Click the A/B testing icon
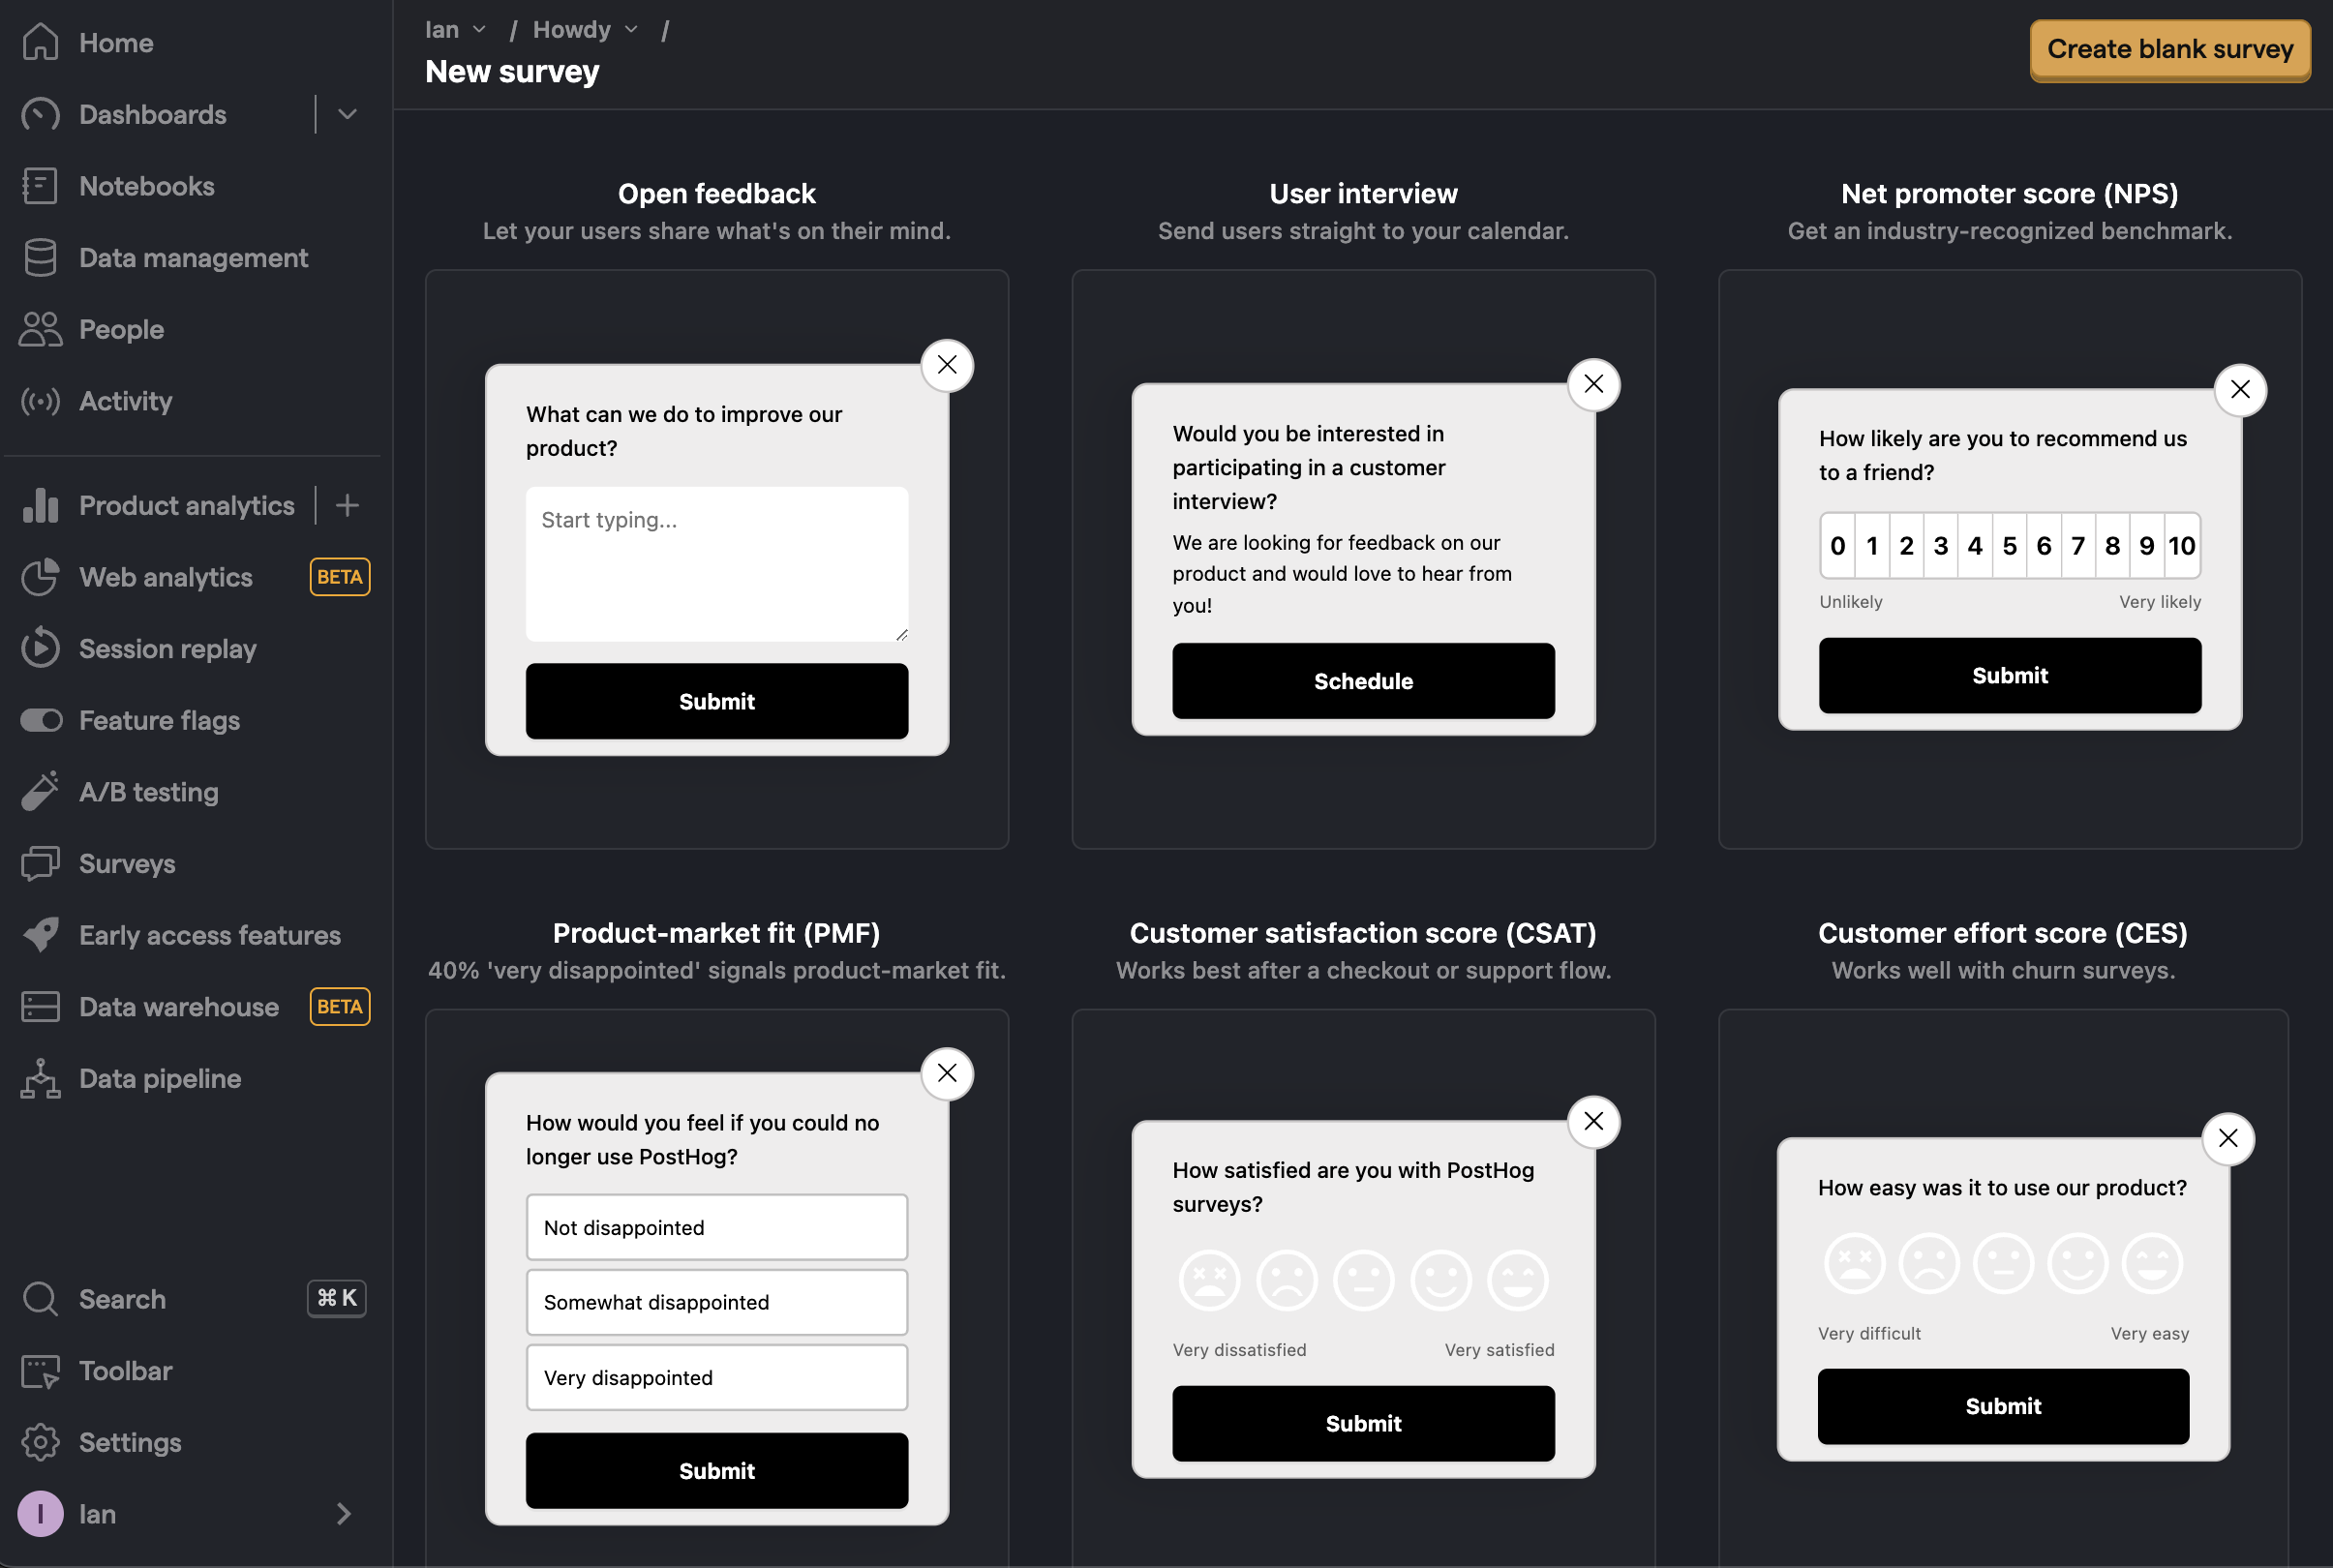This screenshot has width=2333, height=1568. (x=39, y=791)
